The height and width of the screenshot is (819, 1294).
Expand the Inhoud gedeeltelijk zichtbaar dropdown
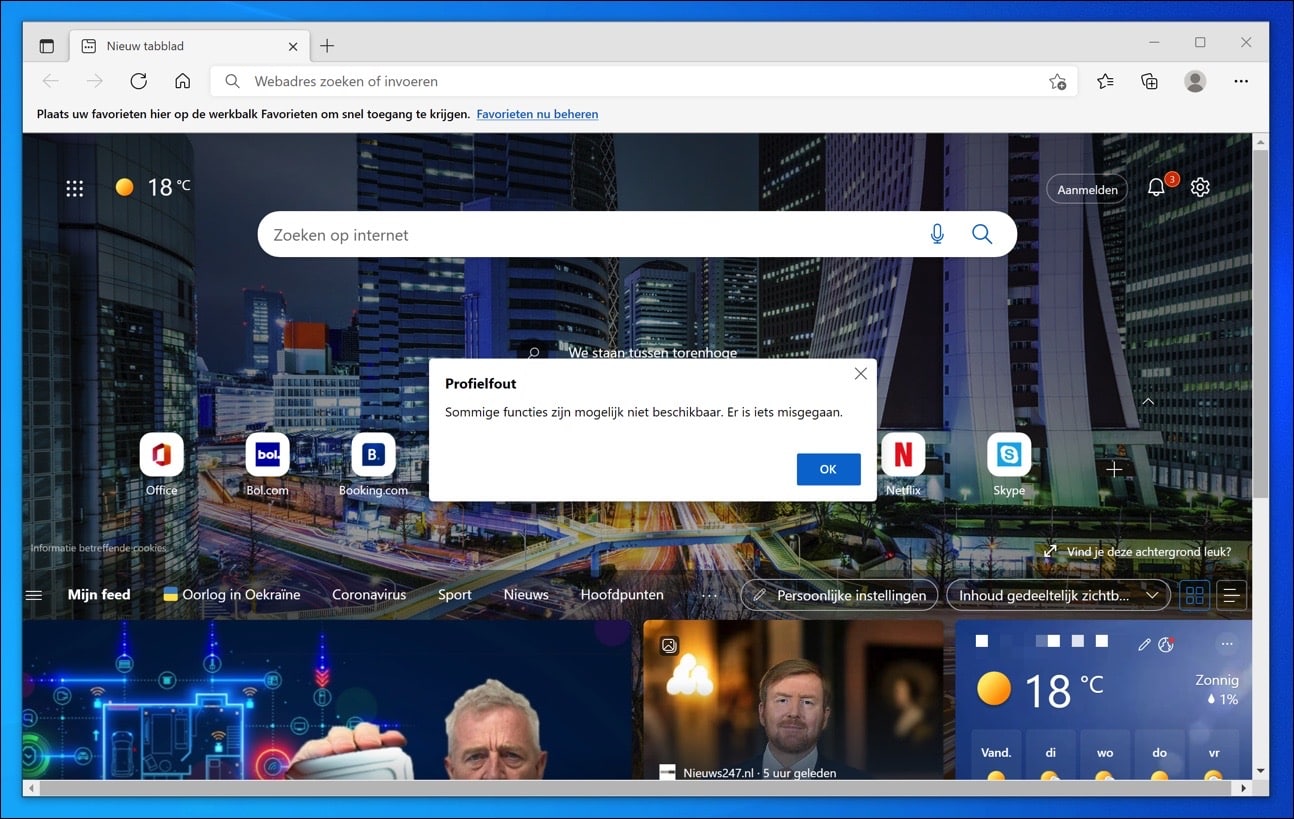[x=1059, y=595]
